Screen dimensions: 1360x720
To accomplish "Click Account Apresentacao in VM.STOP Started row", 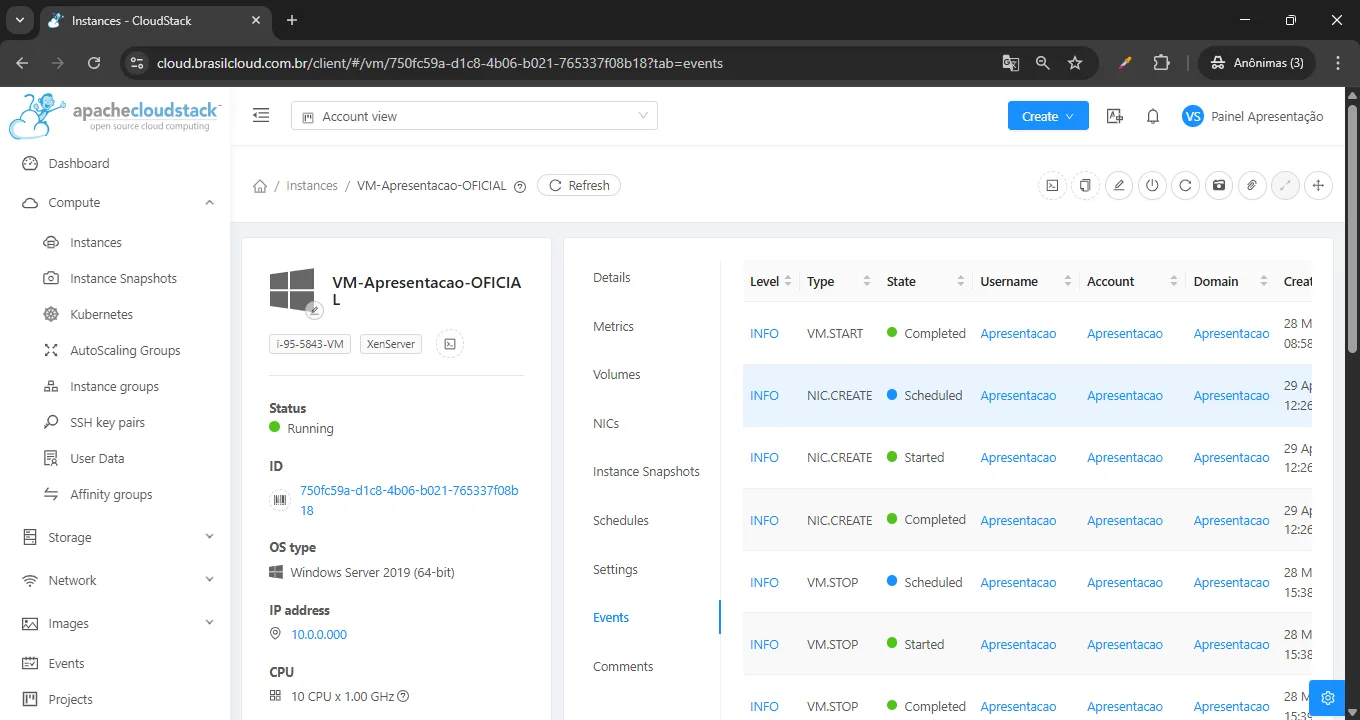I will coord(1125,645).
